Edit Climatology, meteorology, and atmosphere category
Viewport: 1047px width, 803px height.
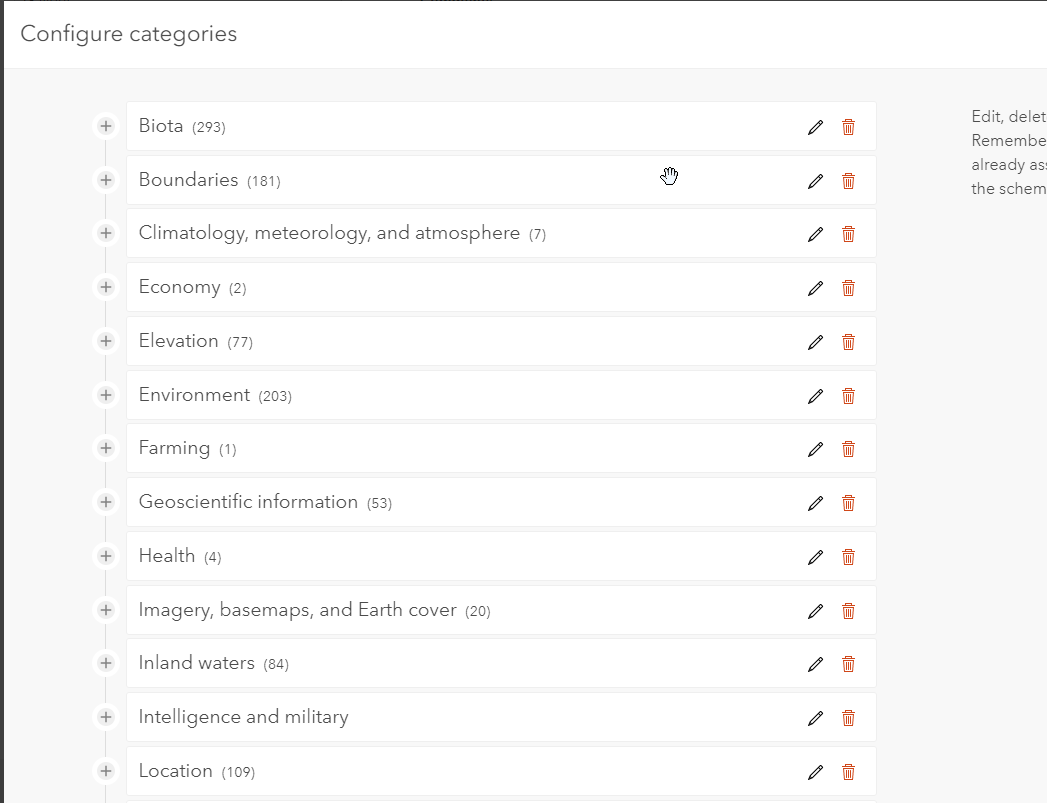(815, 234)
